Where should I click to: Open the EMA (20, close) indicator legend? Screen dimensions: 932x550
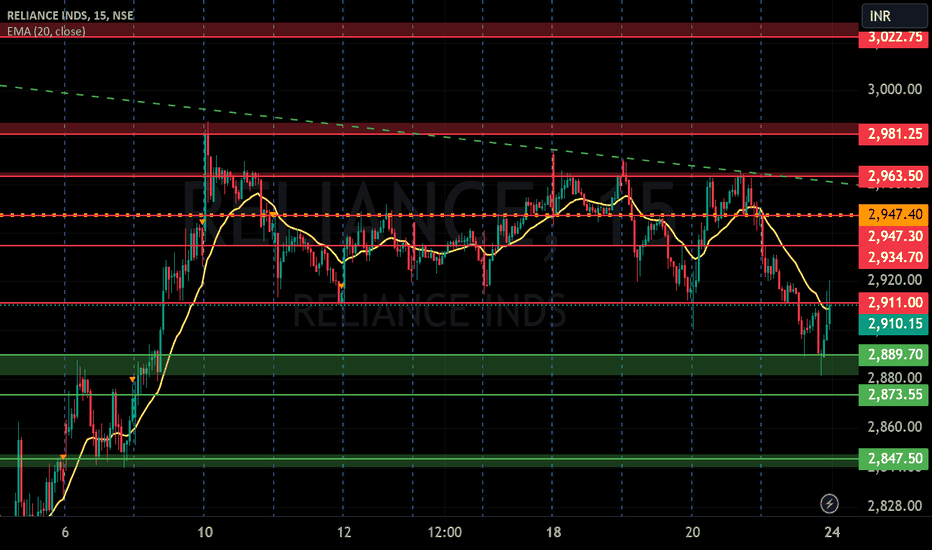[x=46, y=31]
